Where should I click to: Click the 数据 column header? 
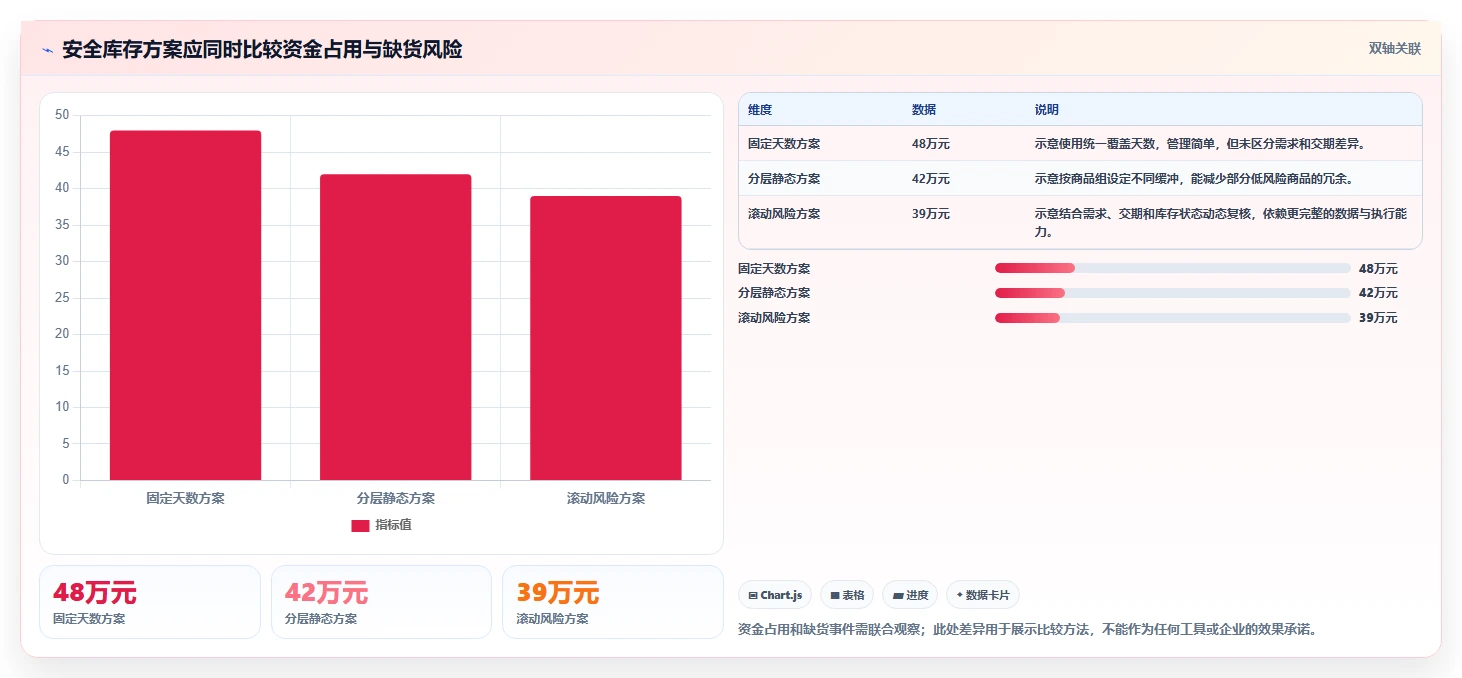[924, 110]
